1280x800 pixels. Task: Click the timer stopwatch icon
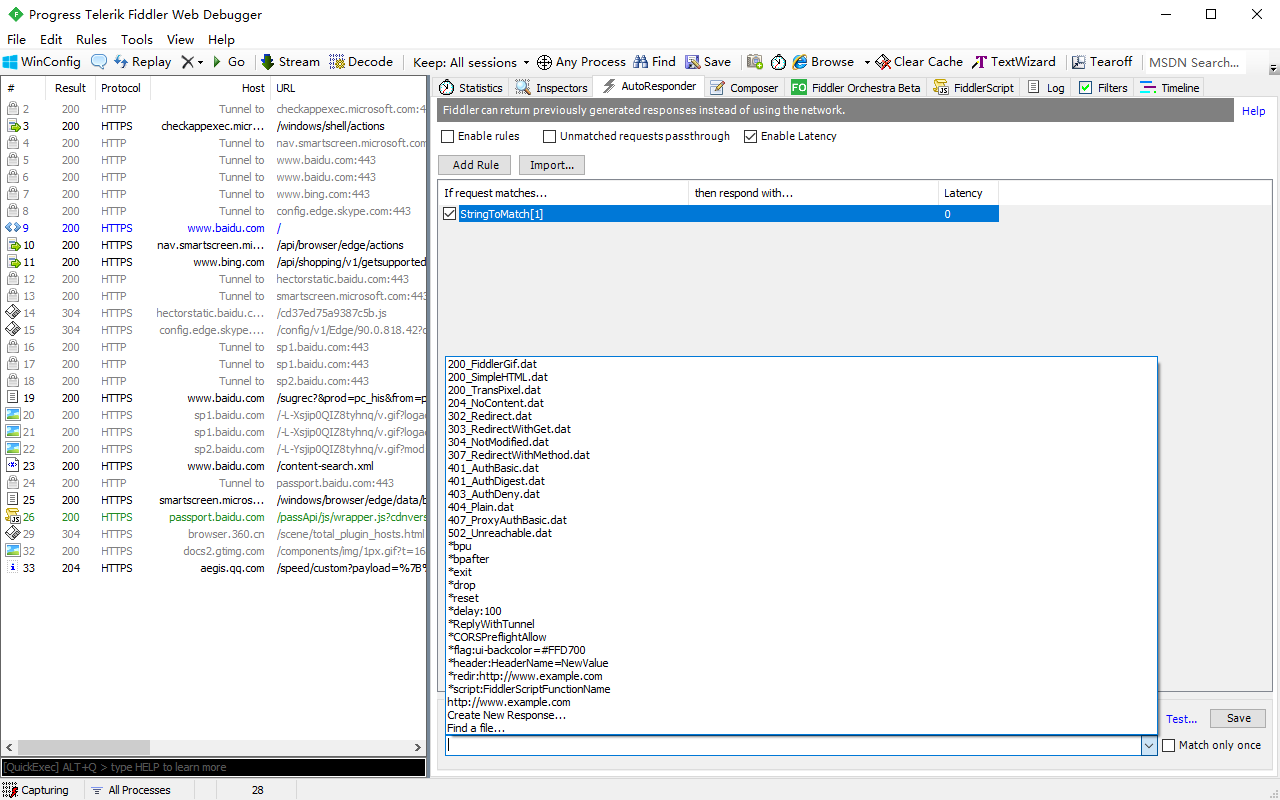point(778,62)
